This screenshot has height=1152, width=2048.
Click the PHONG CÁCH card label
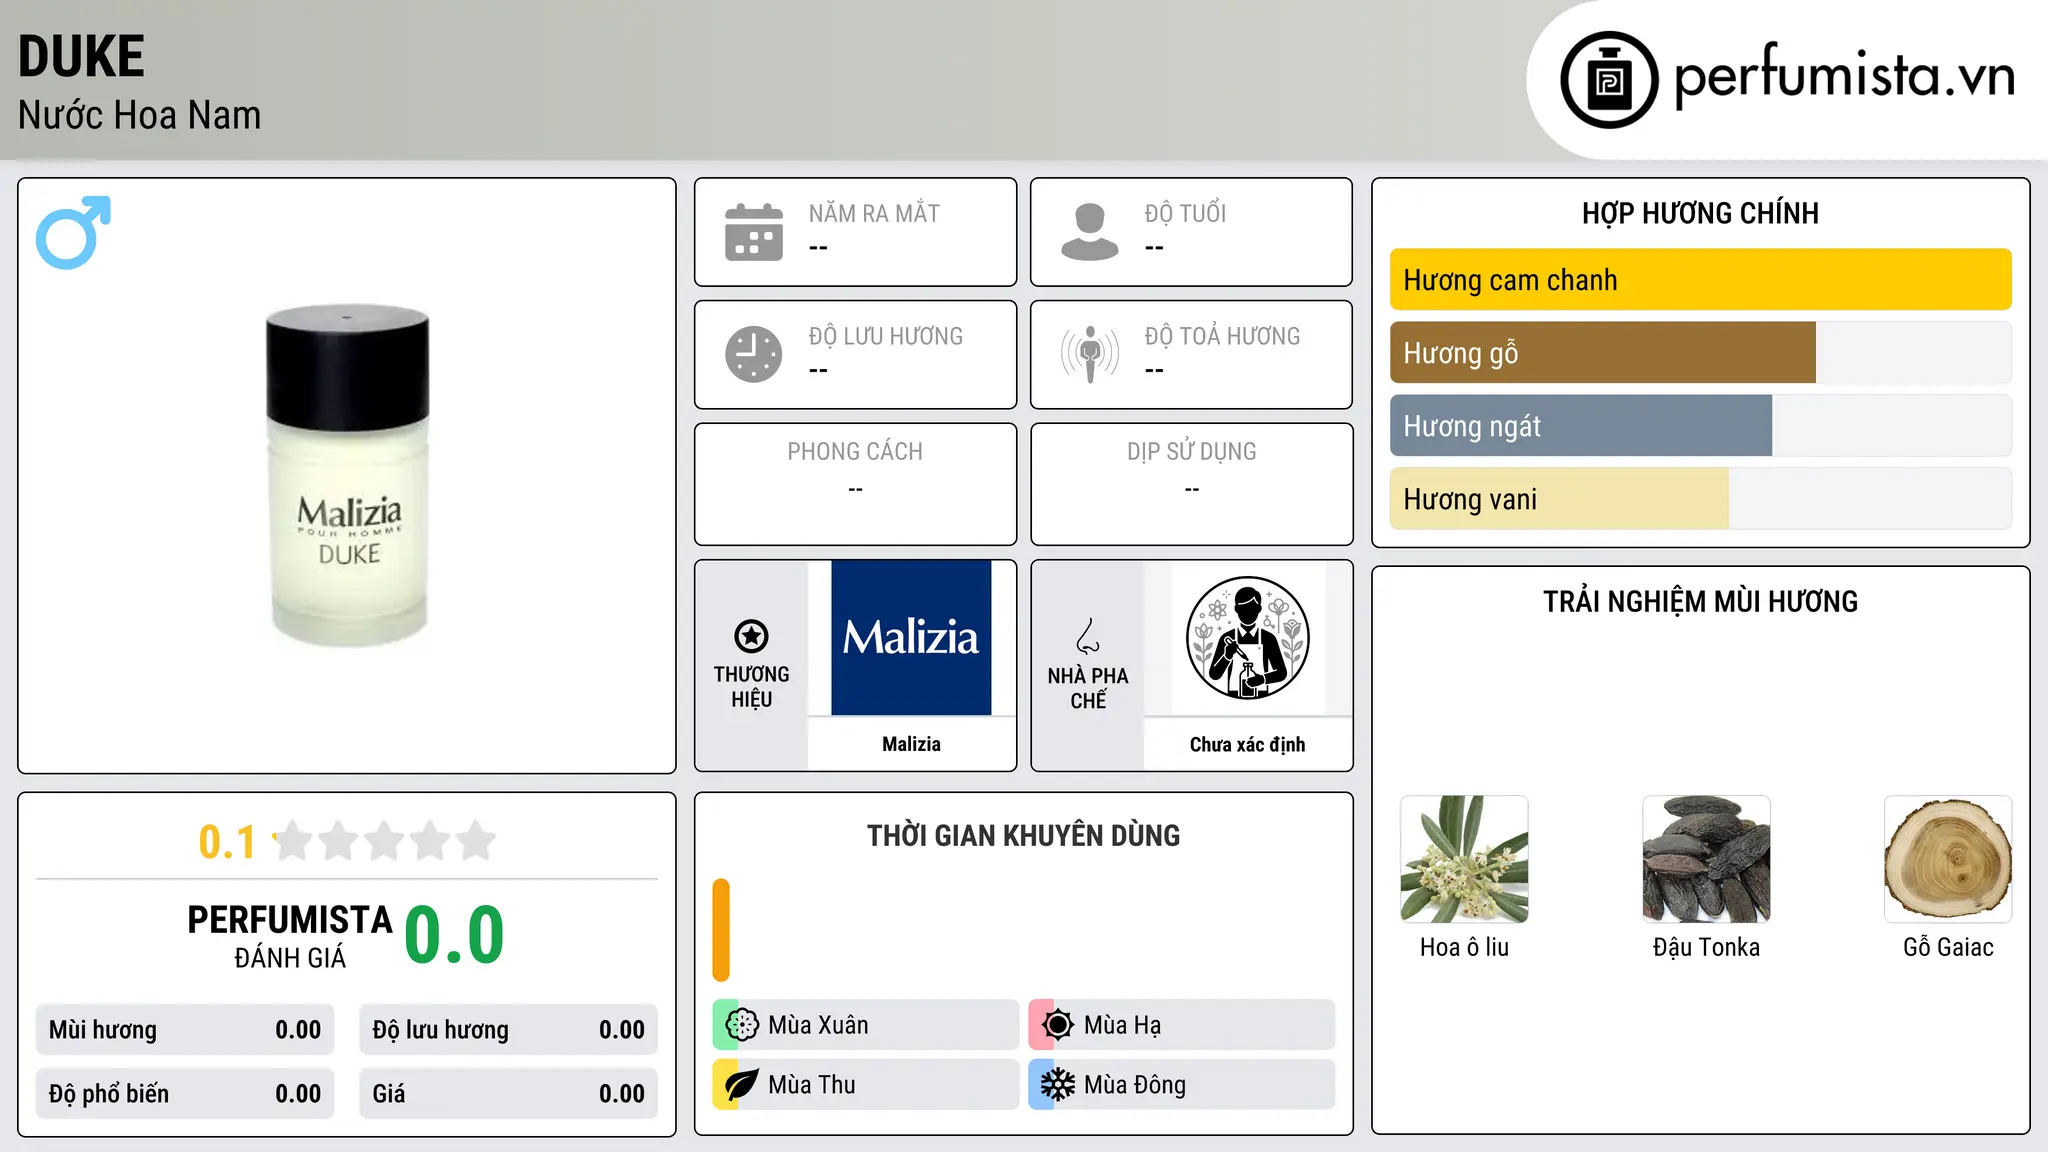[855, 452]
